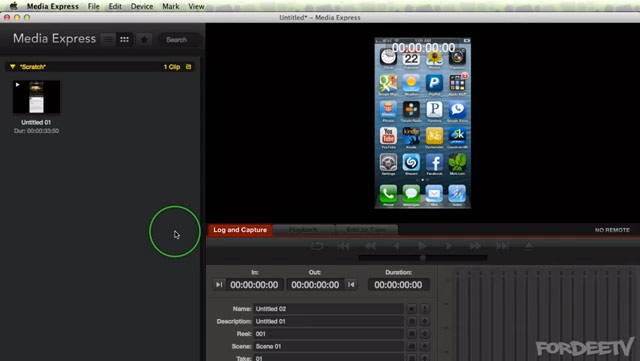Screen dimensions: 640x361
Task: Switch to the Playback tab
Action: (303, 230)
